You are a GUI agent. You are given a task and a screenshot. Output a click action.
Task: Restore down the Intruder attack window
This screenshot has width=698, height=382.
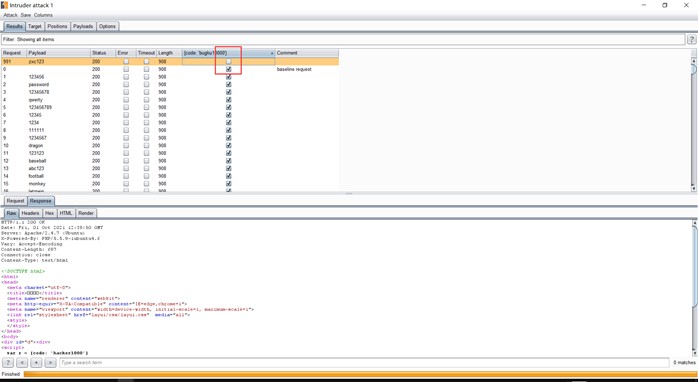665,5
